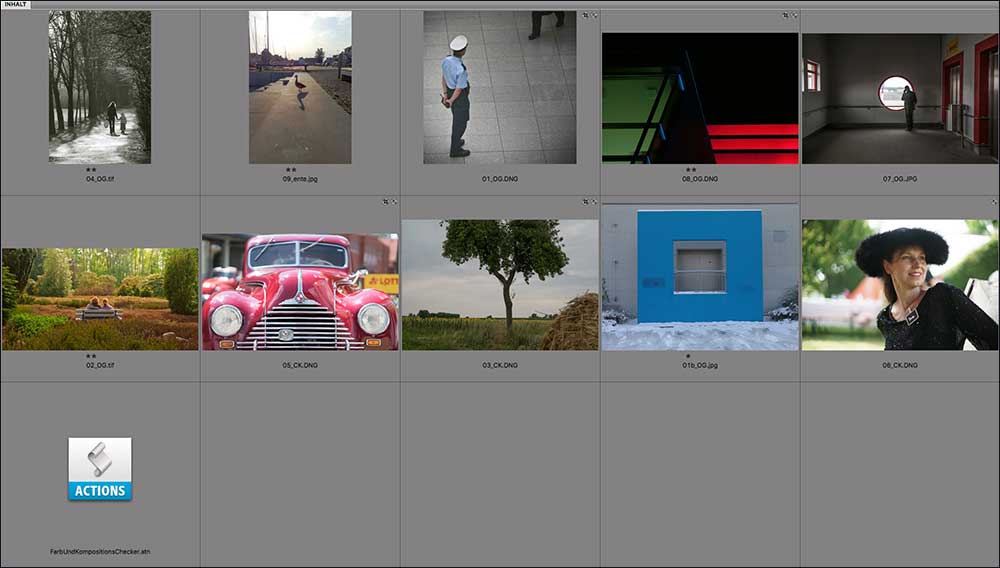Select the garden bench couple thumbnail

(x=100, y=299)
